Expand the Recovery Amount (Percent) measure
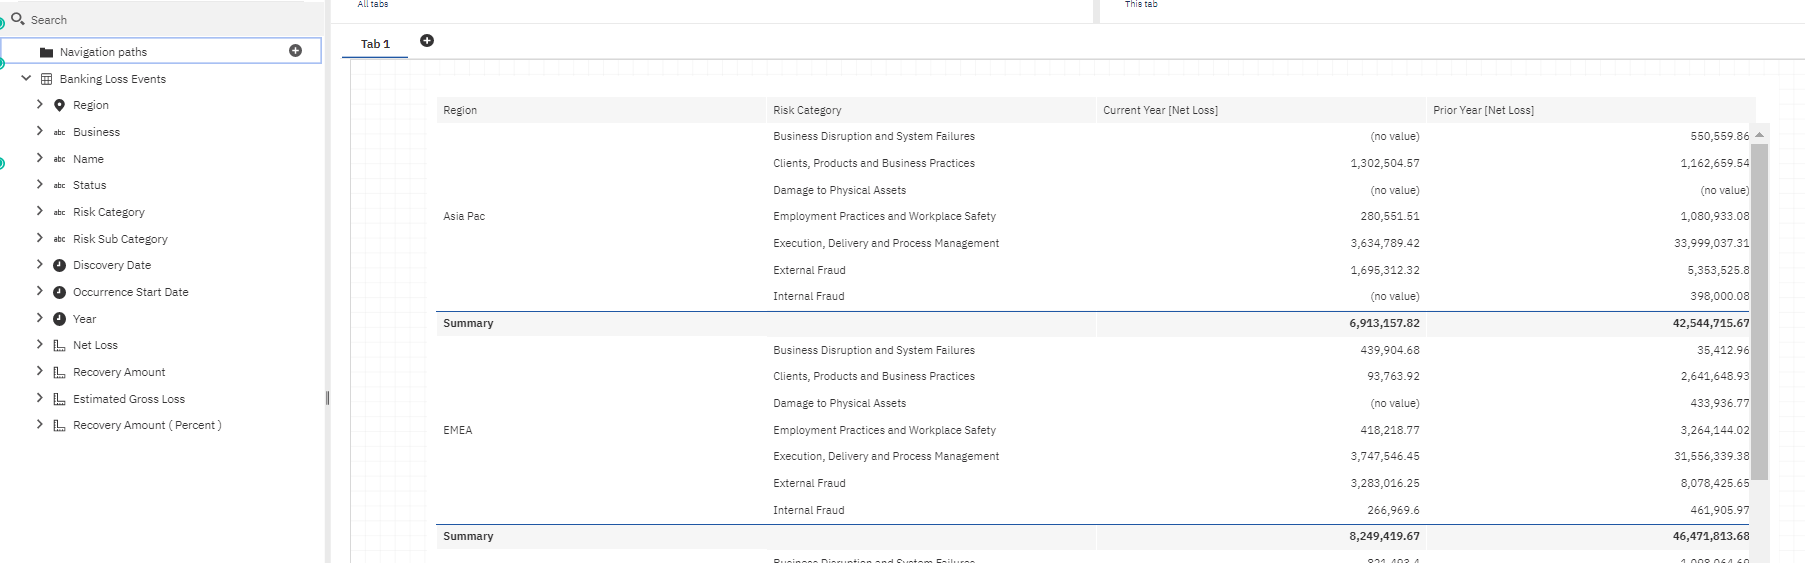 point(40,424)
